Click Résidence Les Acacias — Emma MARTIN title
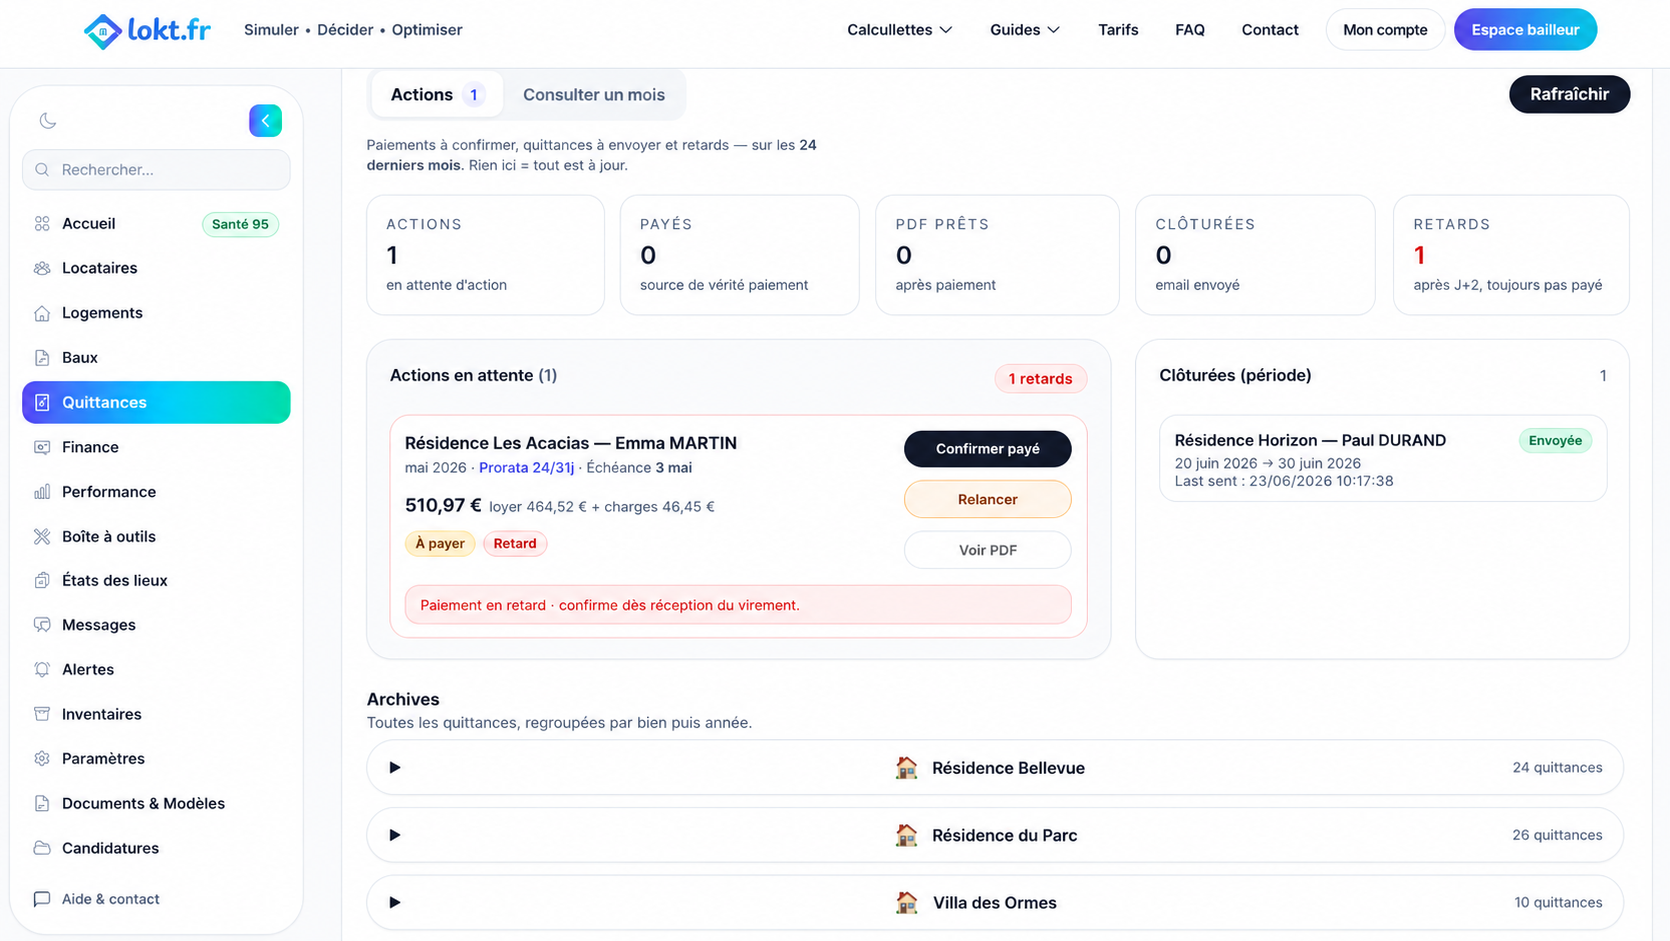This screenshot has height=941, width=1670. (x=571, y=443)
